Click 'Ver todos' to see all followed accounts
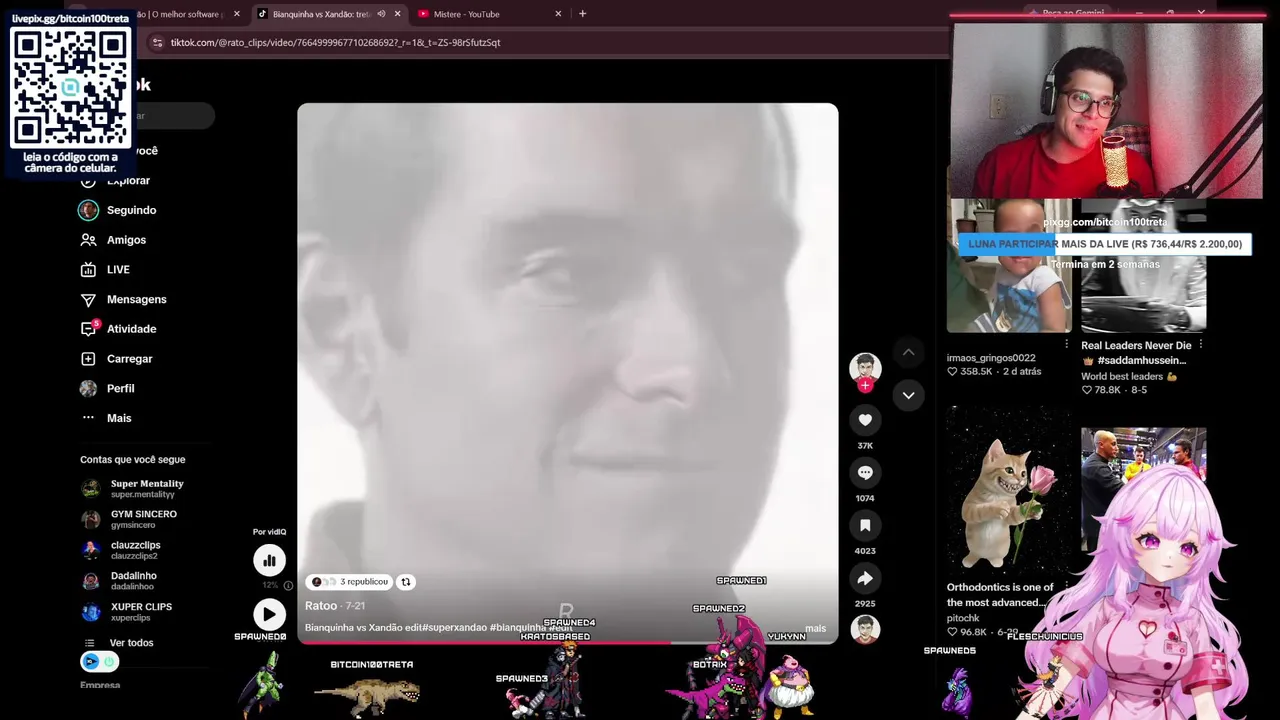 coord(132,643)
